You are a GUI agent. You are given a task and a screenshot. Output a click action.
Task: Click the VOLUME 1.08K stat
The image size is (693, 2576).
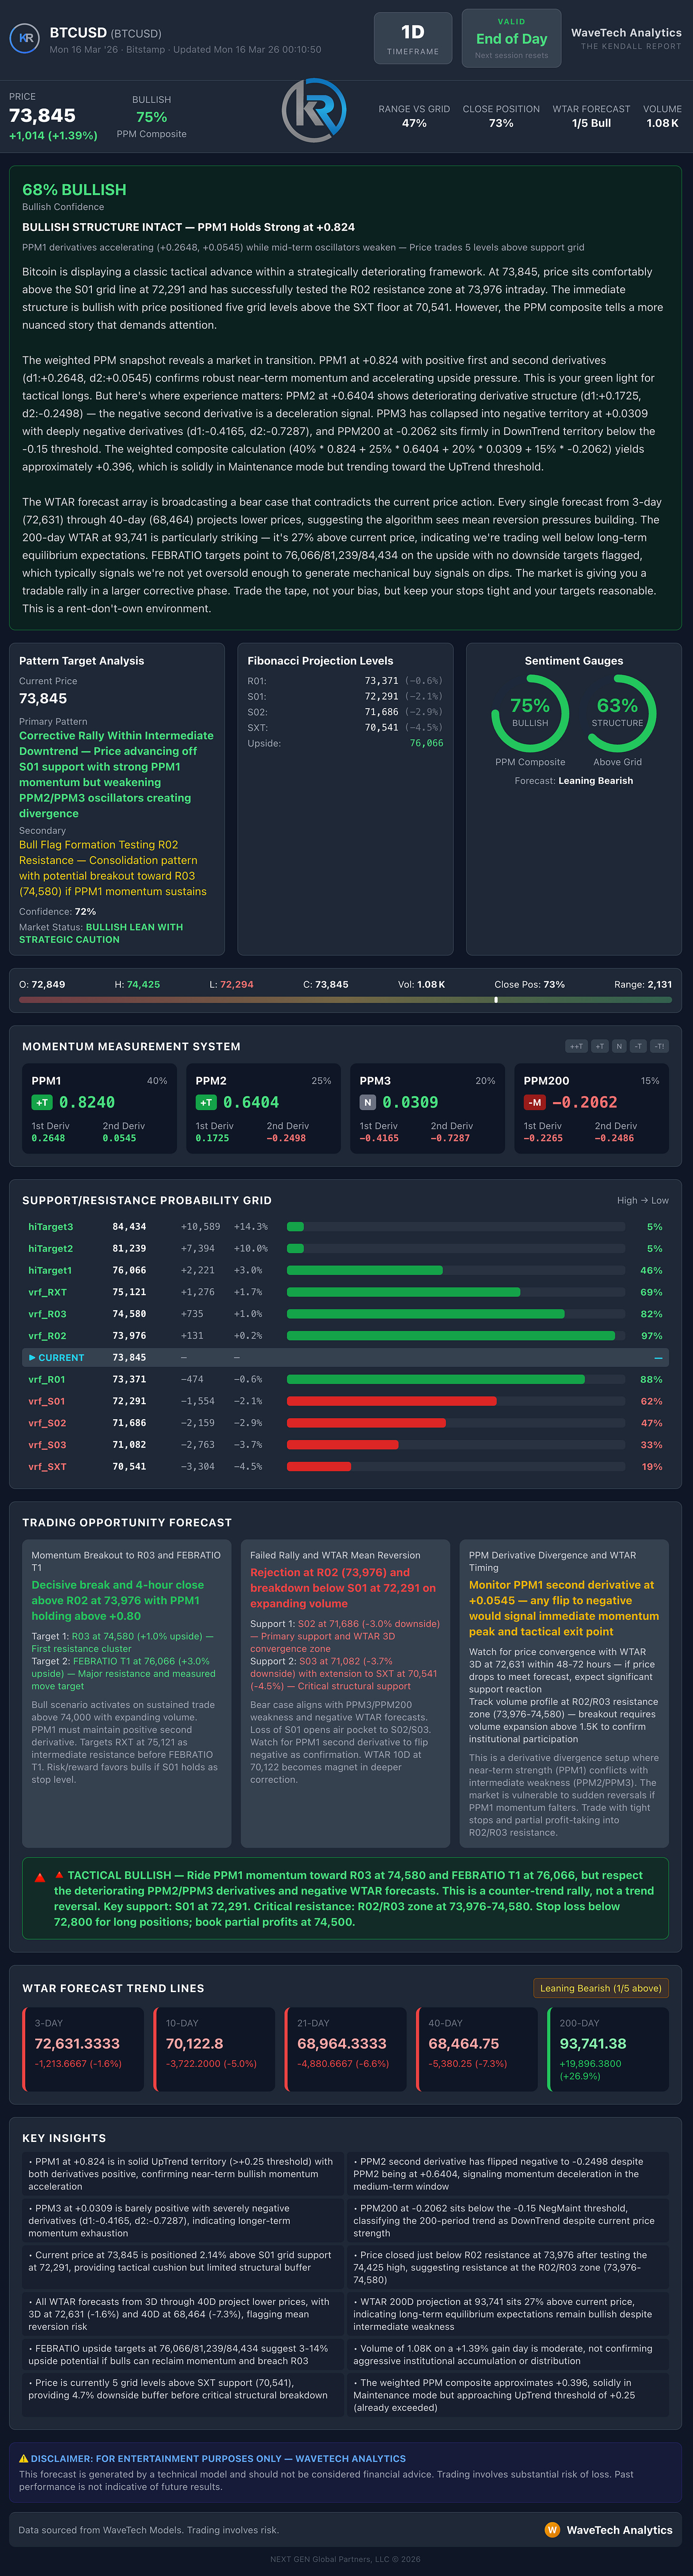pos(662,116)
